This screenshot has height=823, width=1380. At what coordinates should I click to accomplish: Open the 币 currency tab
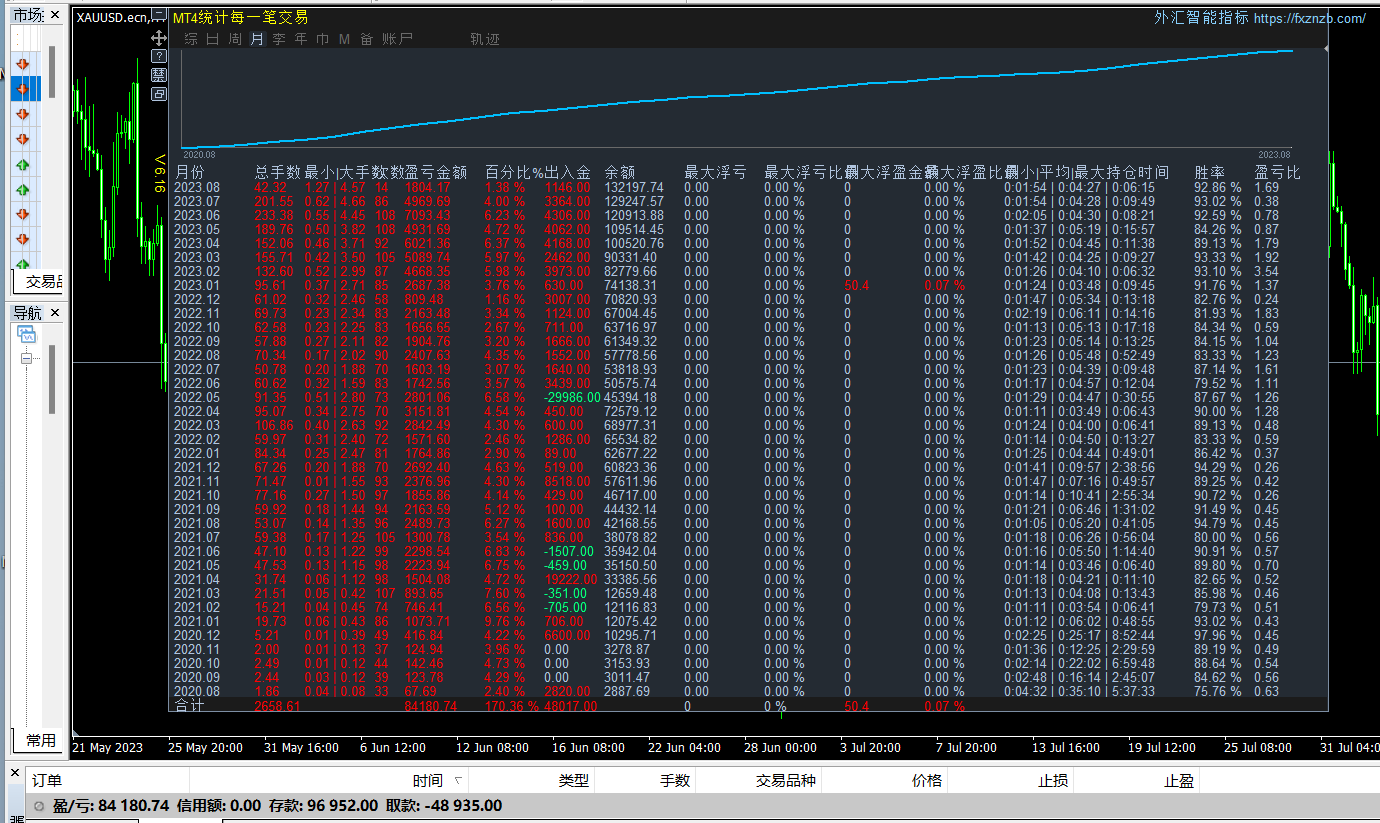coord(323,39)
